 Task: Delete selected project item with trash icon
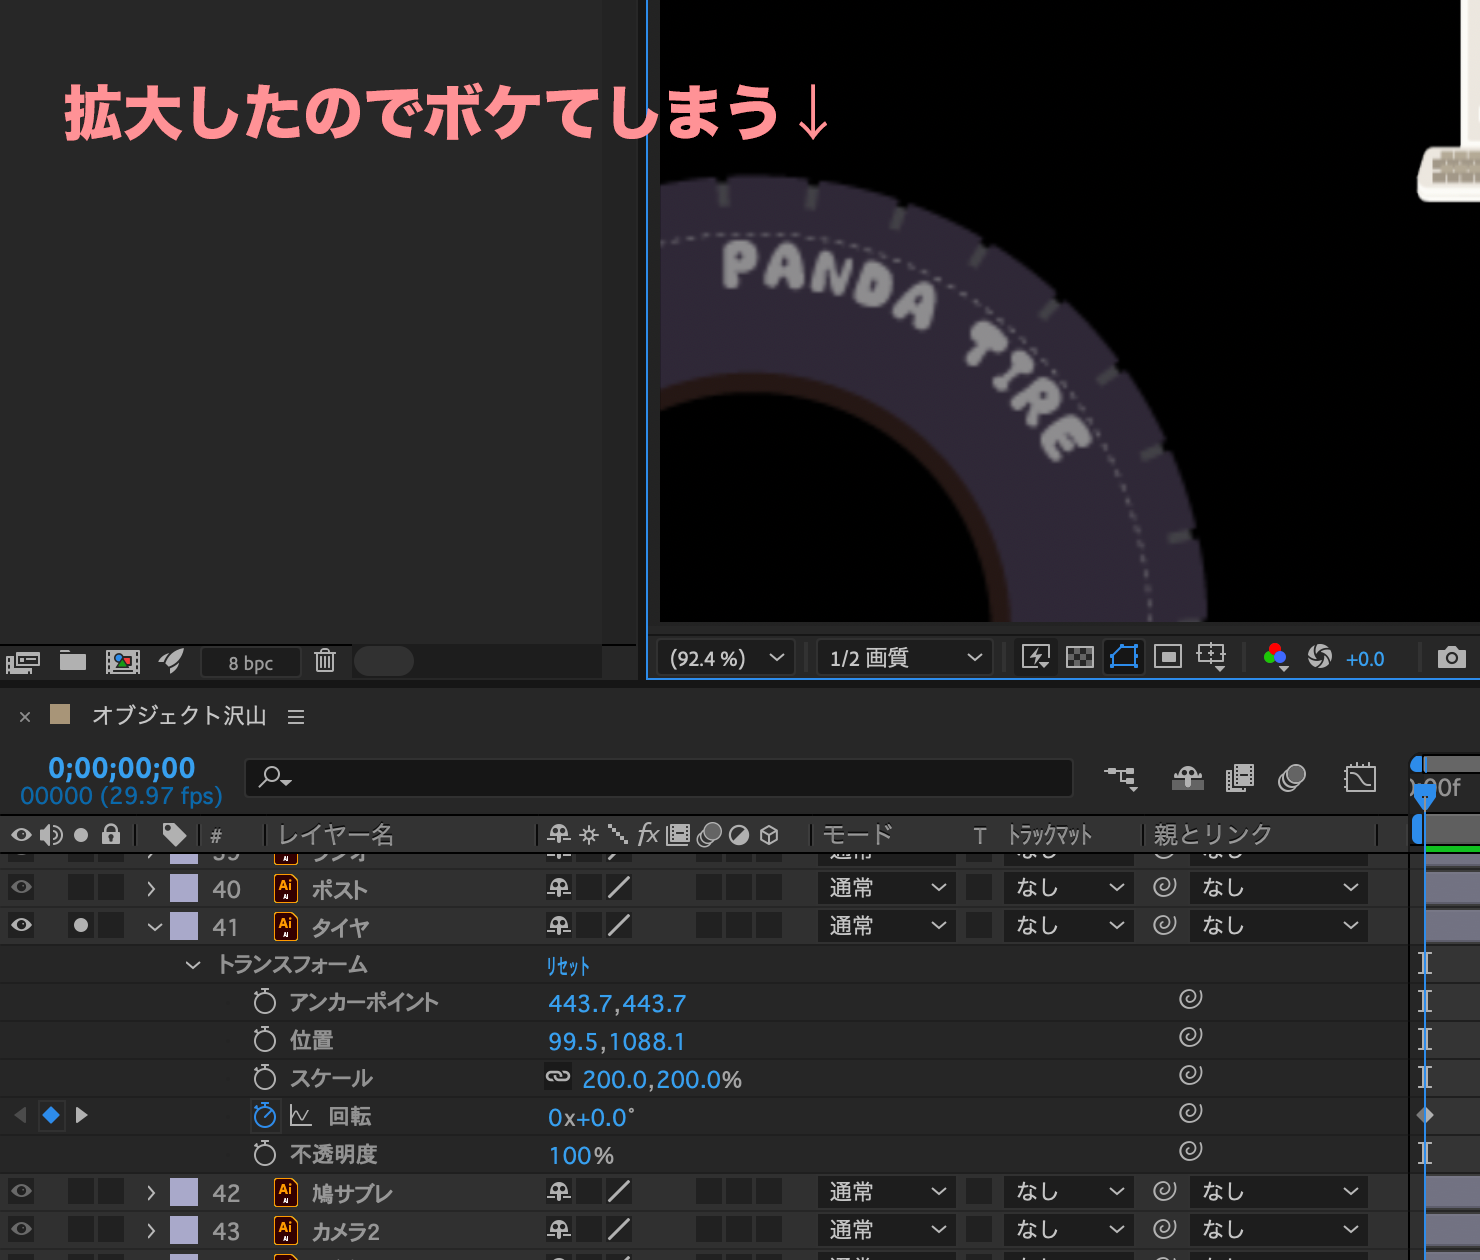pos(325,660)
